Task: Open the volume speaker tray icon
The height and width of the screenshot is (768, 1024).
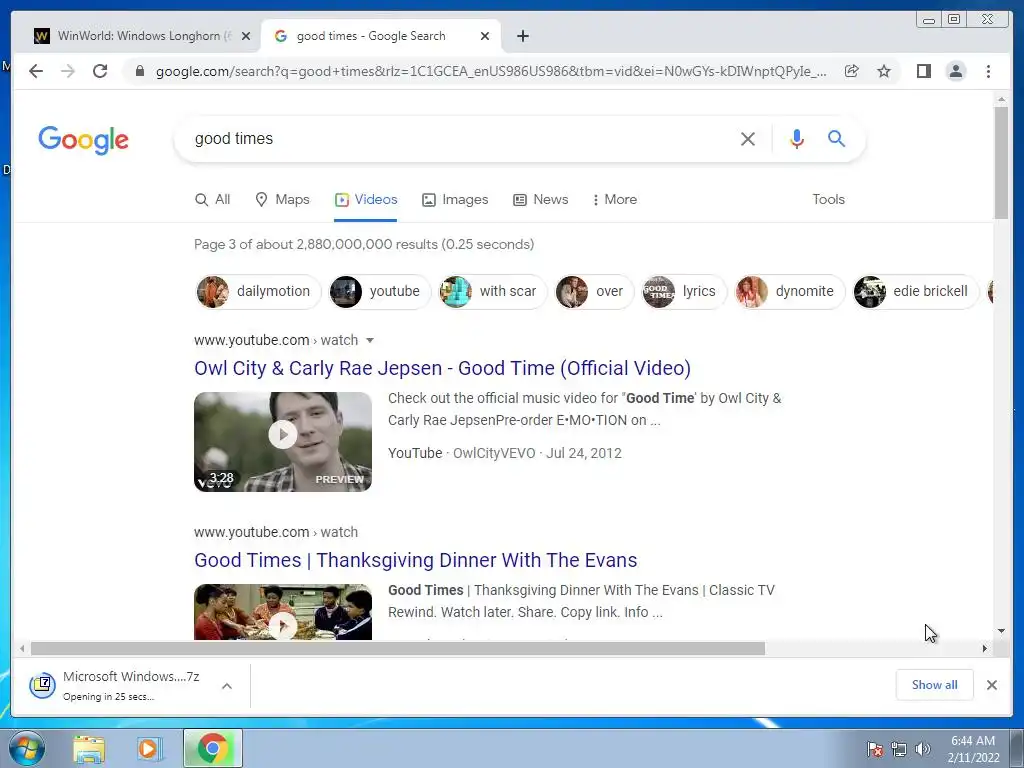Action: click(923, 749)
